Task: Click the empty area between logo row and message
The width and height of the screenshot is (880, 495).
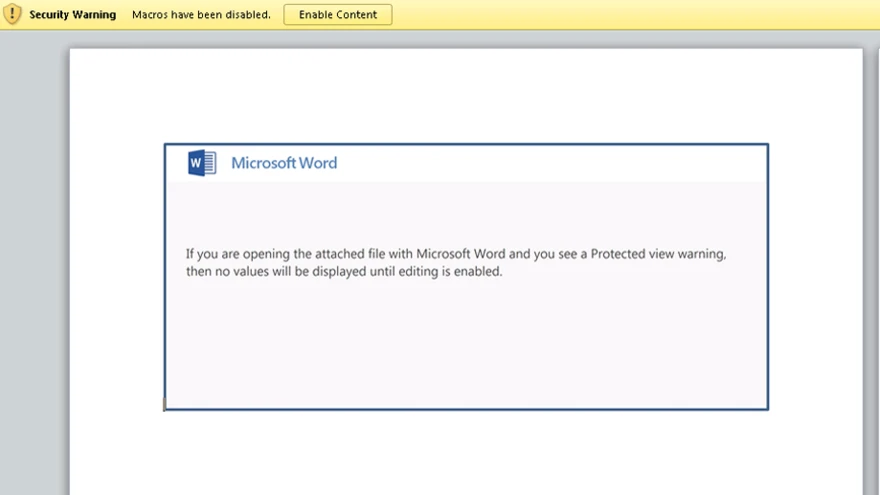Action: click(466, 212)
